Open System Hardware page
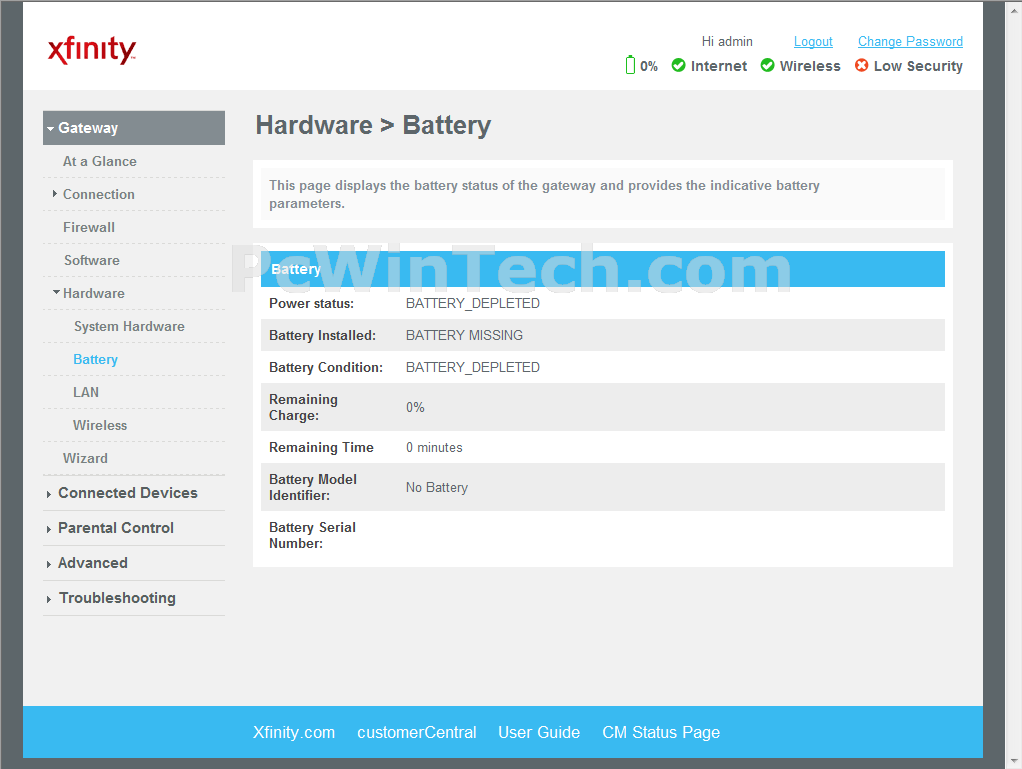Viewport: 1022px width, 769px height. 129,326
